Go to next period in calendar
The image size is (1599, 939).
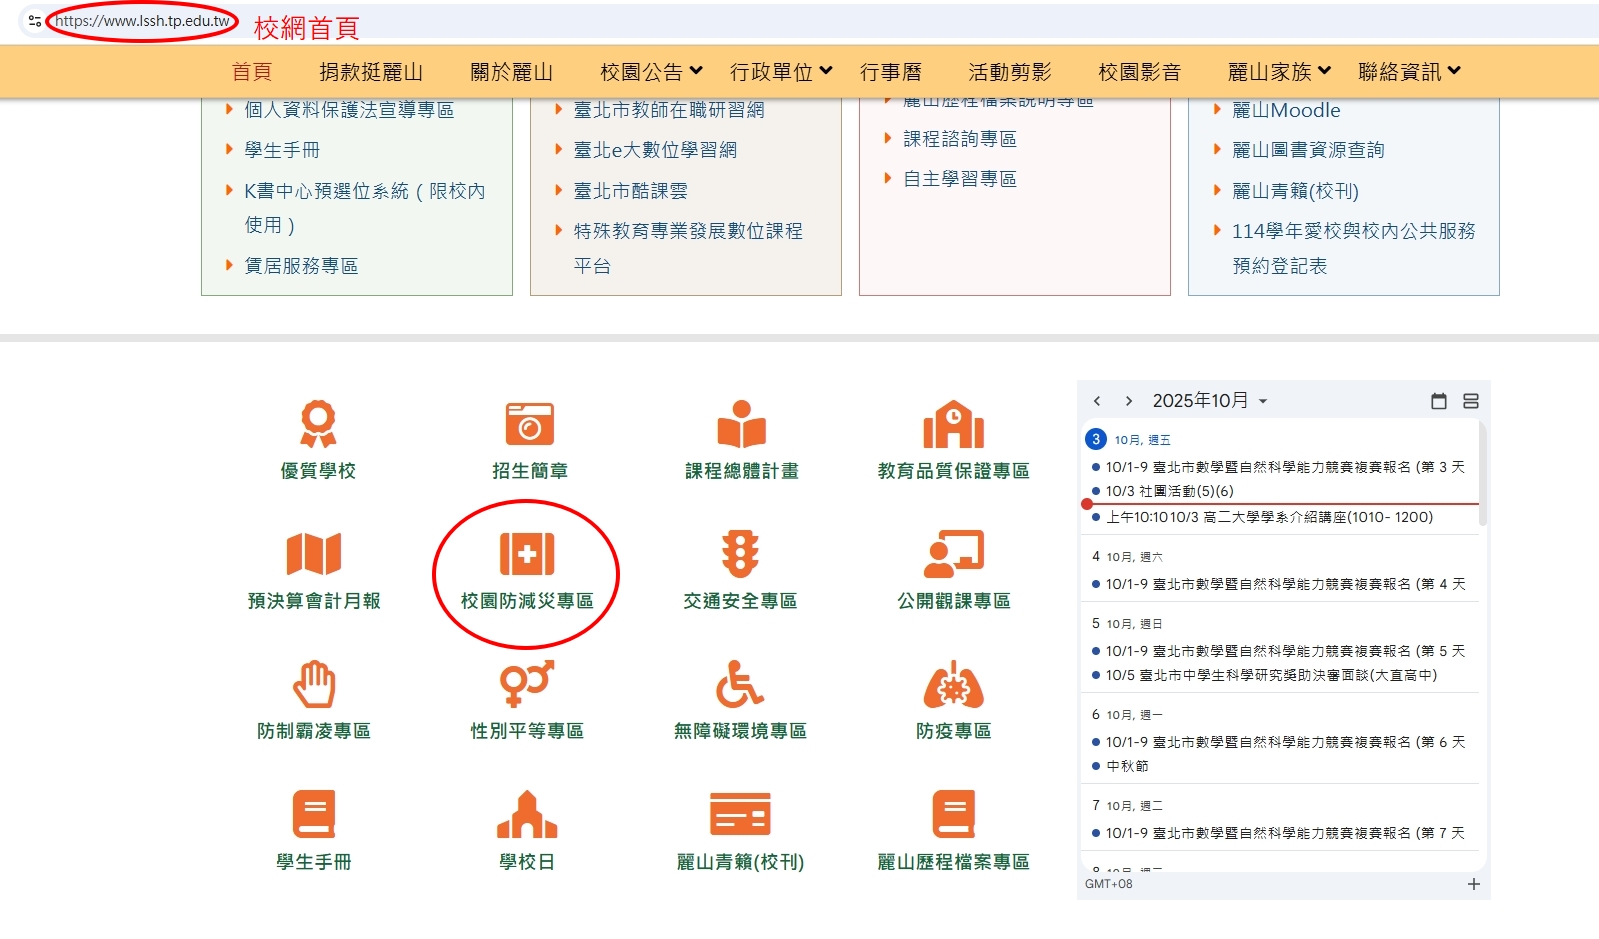[1129, 401]
